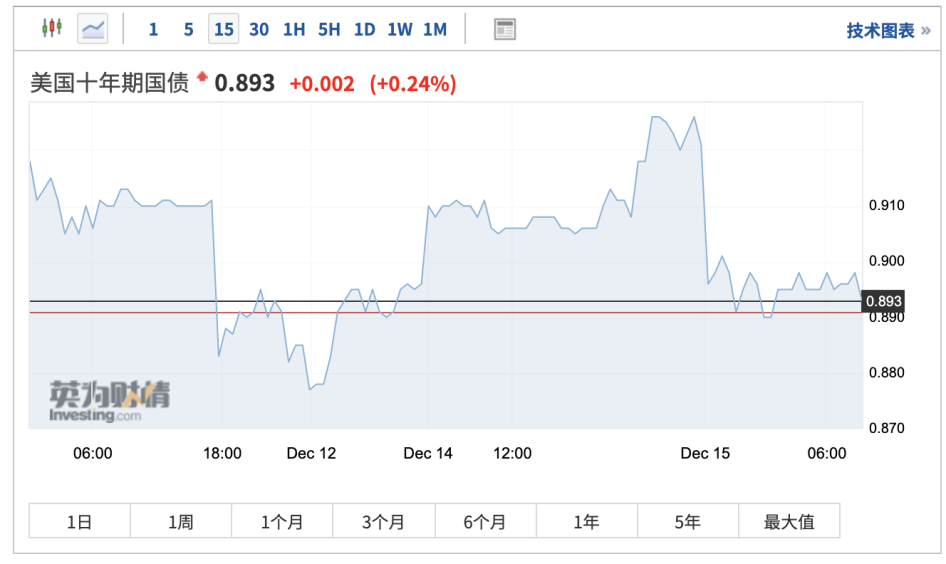
Task: Click the red up-arrow price indicator
Action: click(203, 76)
